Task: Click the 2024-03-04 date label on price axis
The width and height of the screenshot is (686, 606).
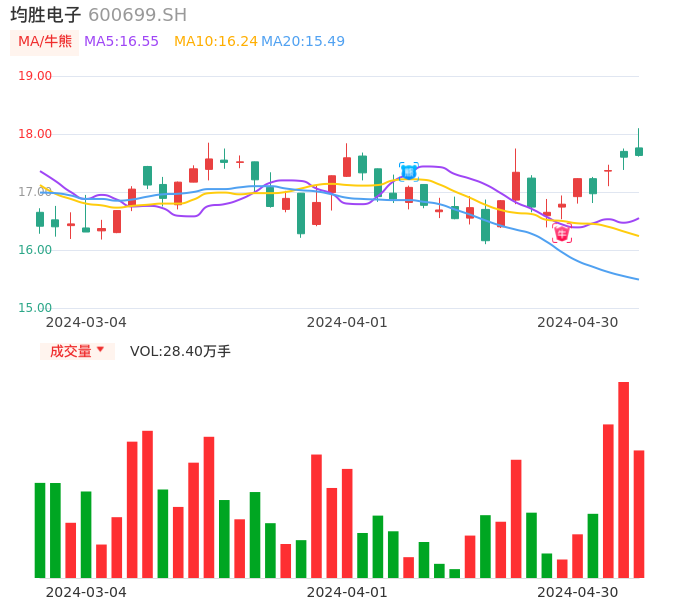Action: click(86, 322)
